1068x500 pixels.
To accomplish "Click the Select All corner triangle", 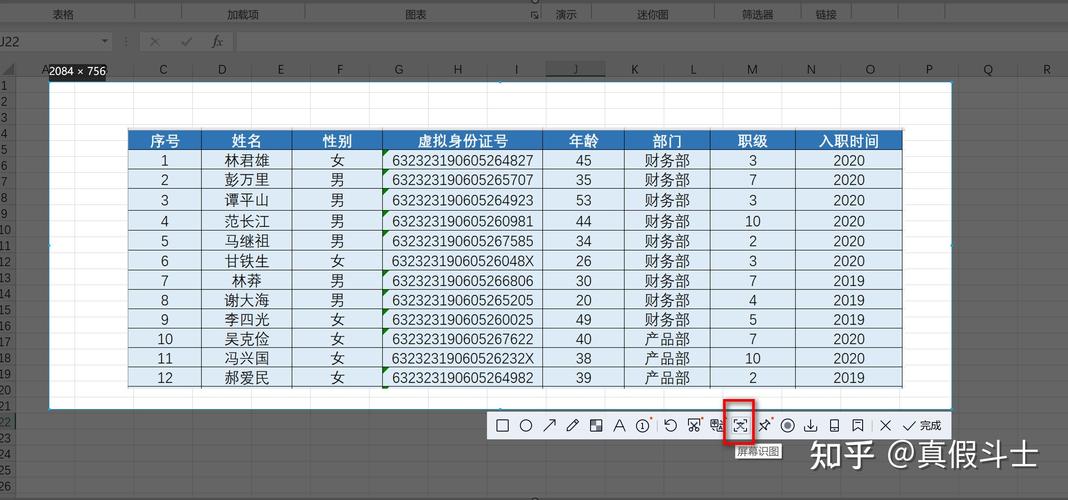I will pyautogui.click(x=7, y=69).
